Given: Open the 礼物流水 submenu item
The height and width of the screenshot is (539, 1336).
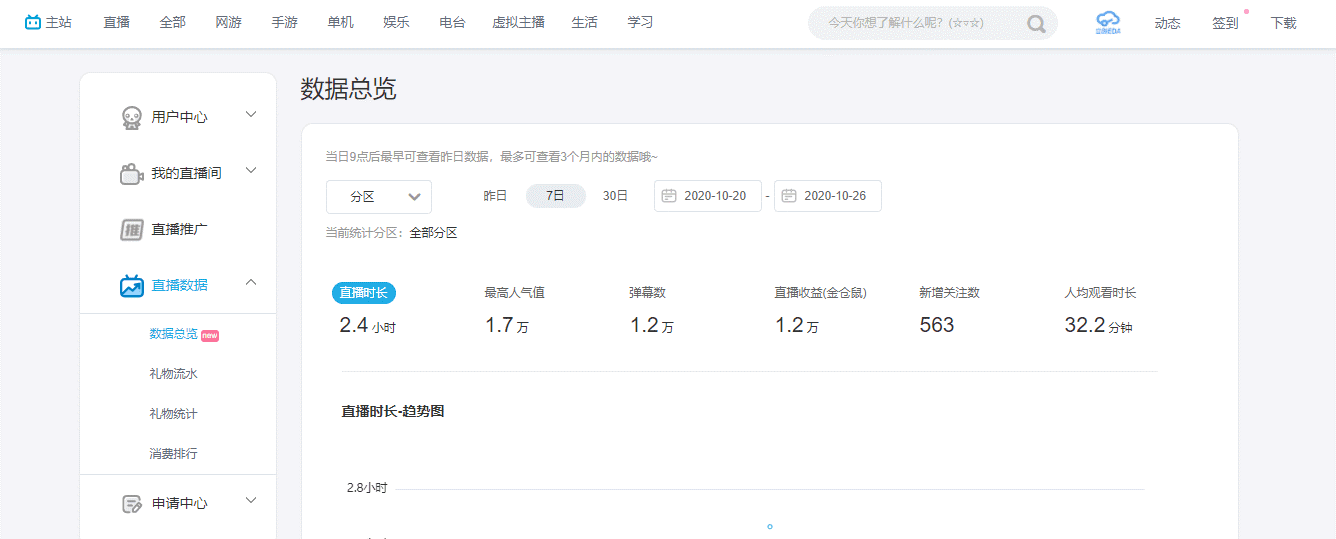Looking at the screenshot, I should pyautogui.click(x=173, y=373).
